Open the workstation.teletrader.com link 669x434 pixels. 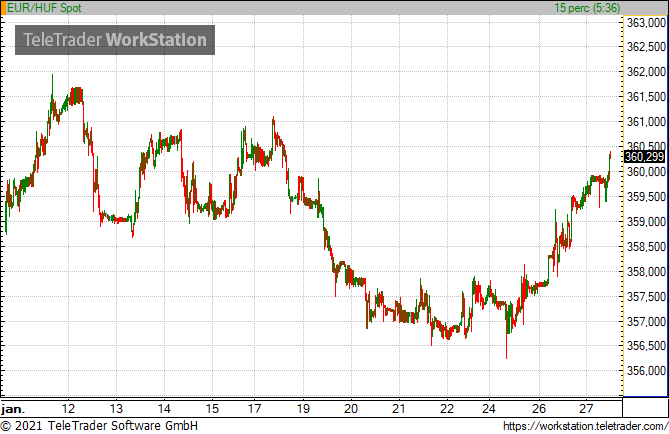[585, 426]
